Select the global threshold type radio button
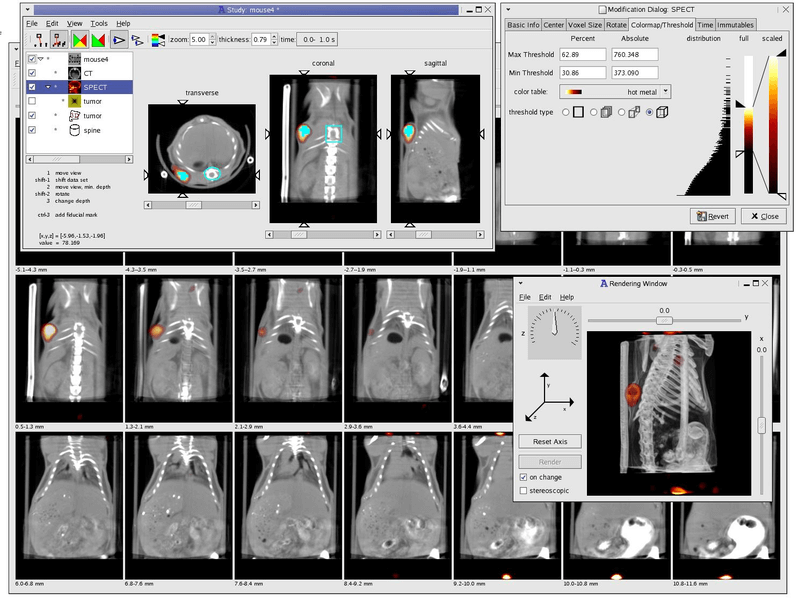Image resolution: width=798 pixels, height=600 pixels. pyautogui.click(x=649, y=112)
